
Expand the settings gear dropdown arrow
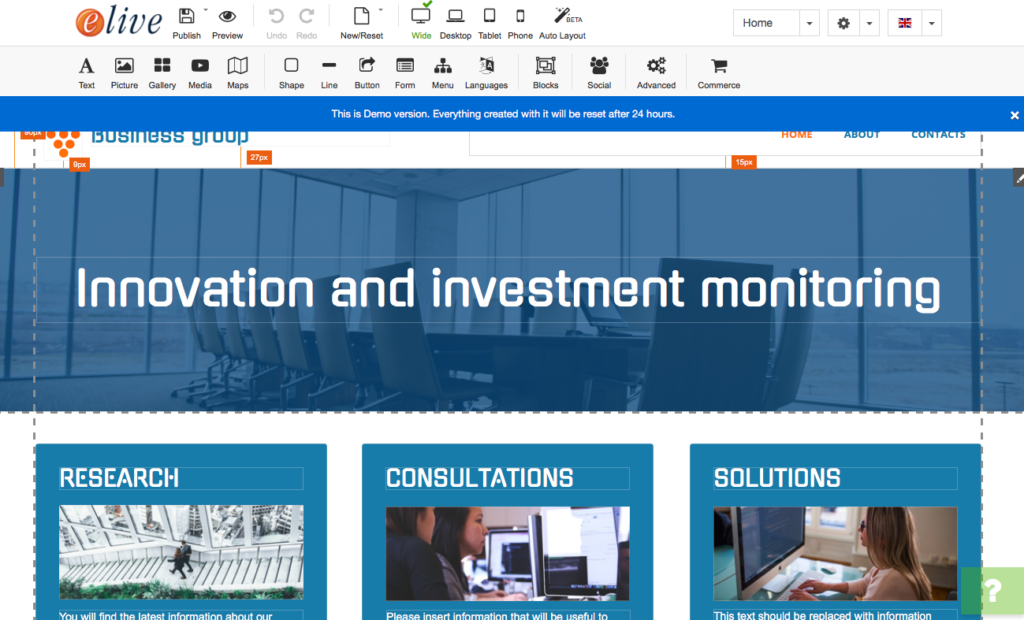click(x=869, y=23)
